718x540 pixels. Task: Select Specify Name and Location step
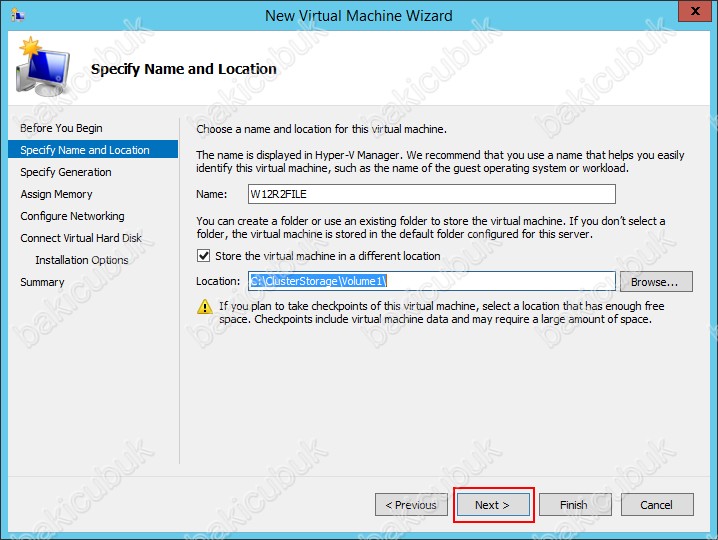point(93,150)
